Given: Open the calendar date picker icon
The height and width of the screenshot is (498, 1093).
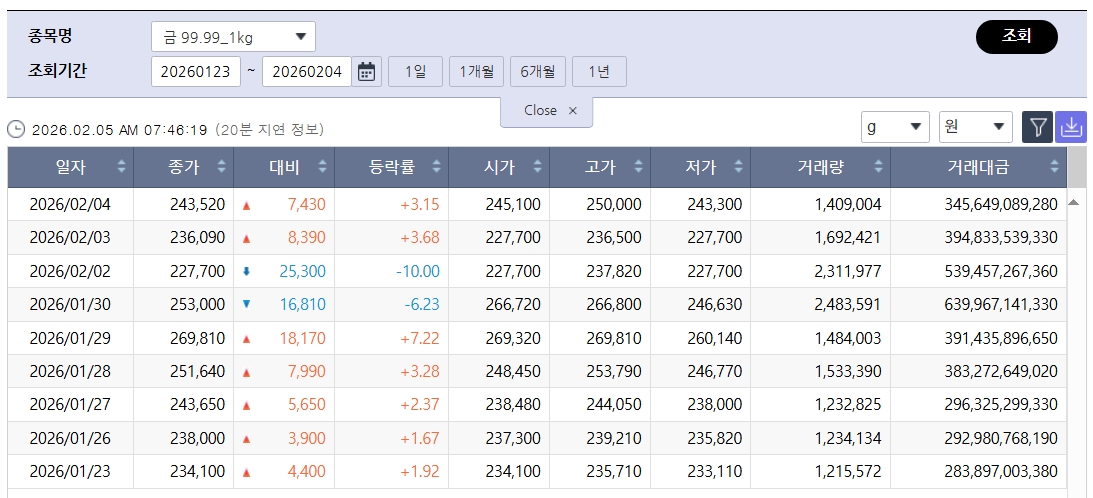Looking at the screenshot, I should [x=367, y=72].
